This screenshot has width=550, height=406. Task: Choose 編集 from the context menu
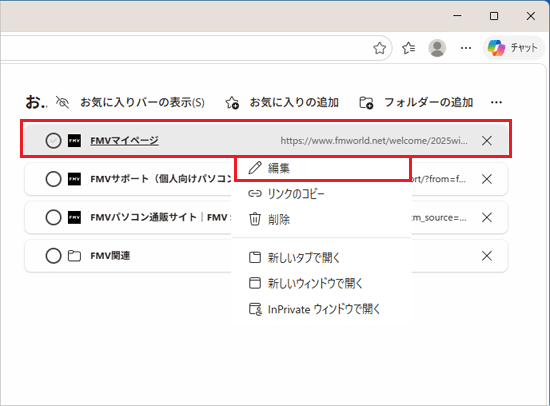click(322, 168)
